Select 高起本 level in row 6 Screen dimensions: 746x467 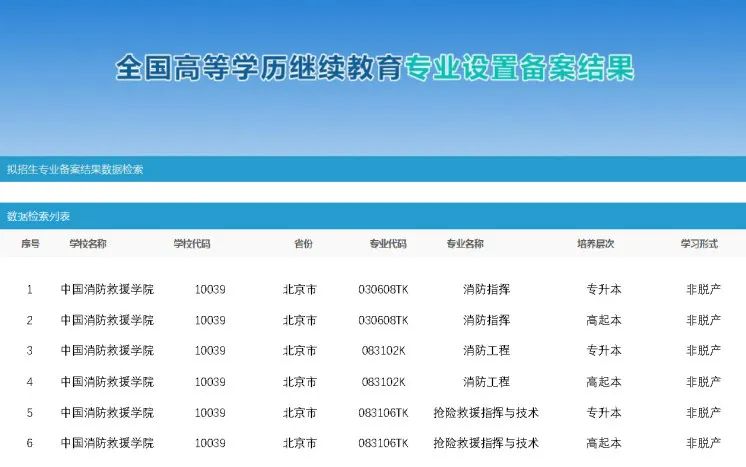[603, 443]
